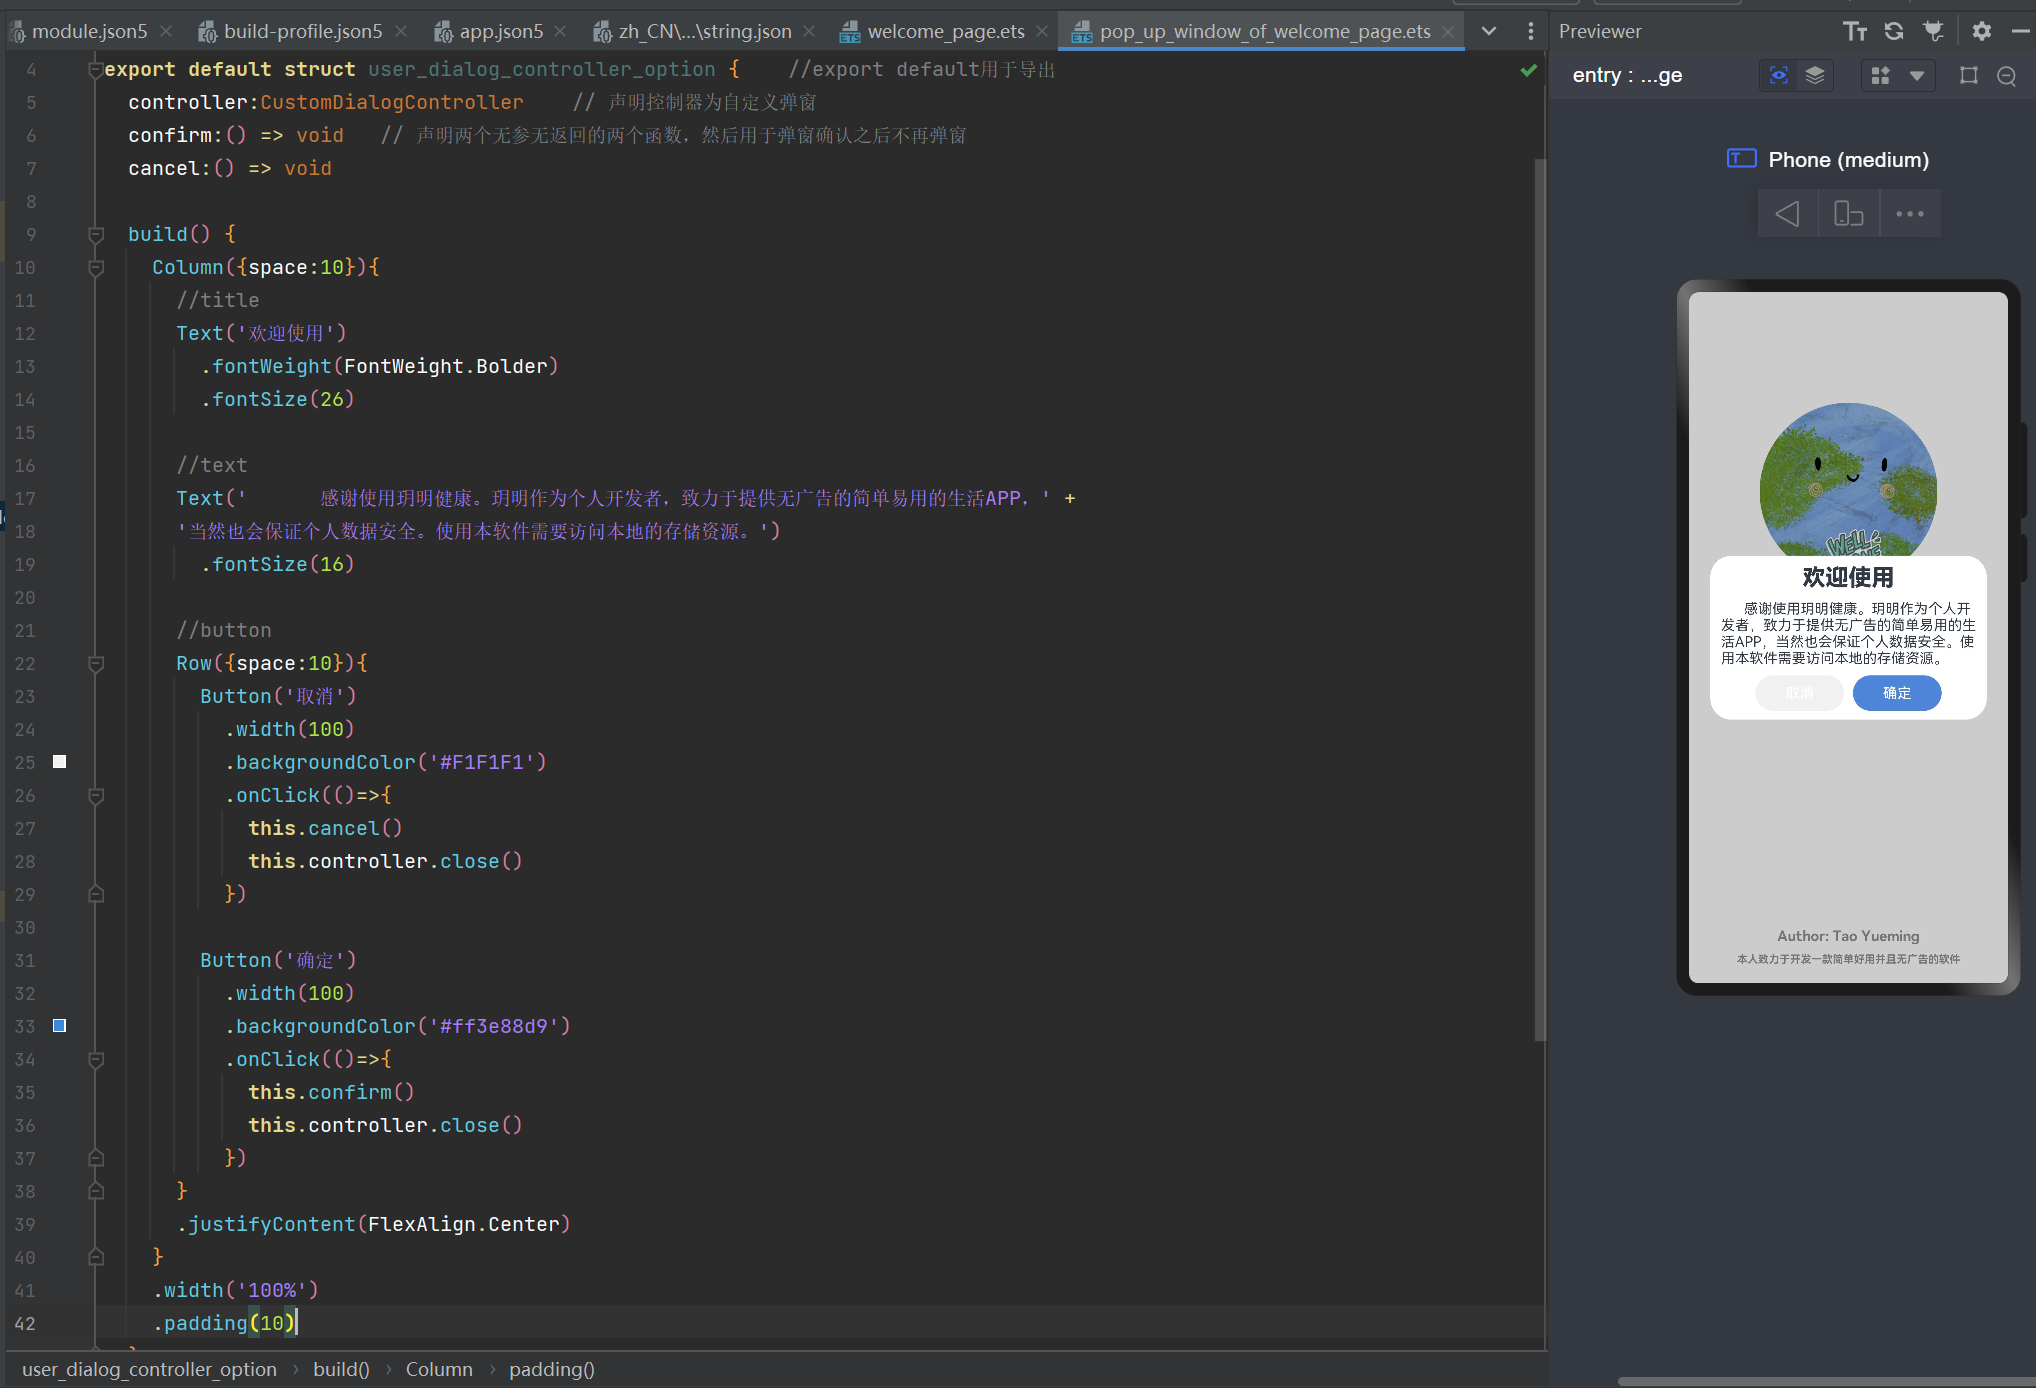Click CustomDialogController in line 5
The height and width of the screenshot is (1388, 2036).
click(392, 102)
